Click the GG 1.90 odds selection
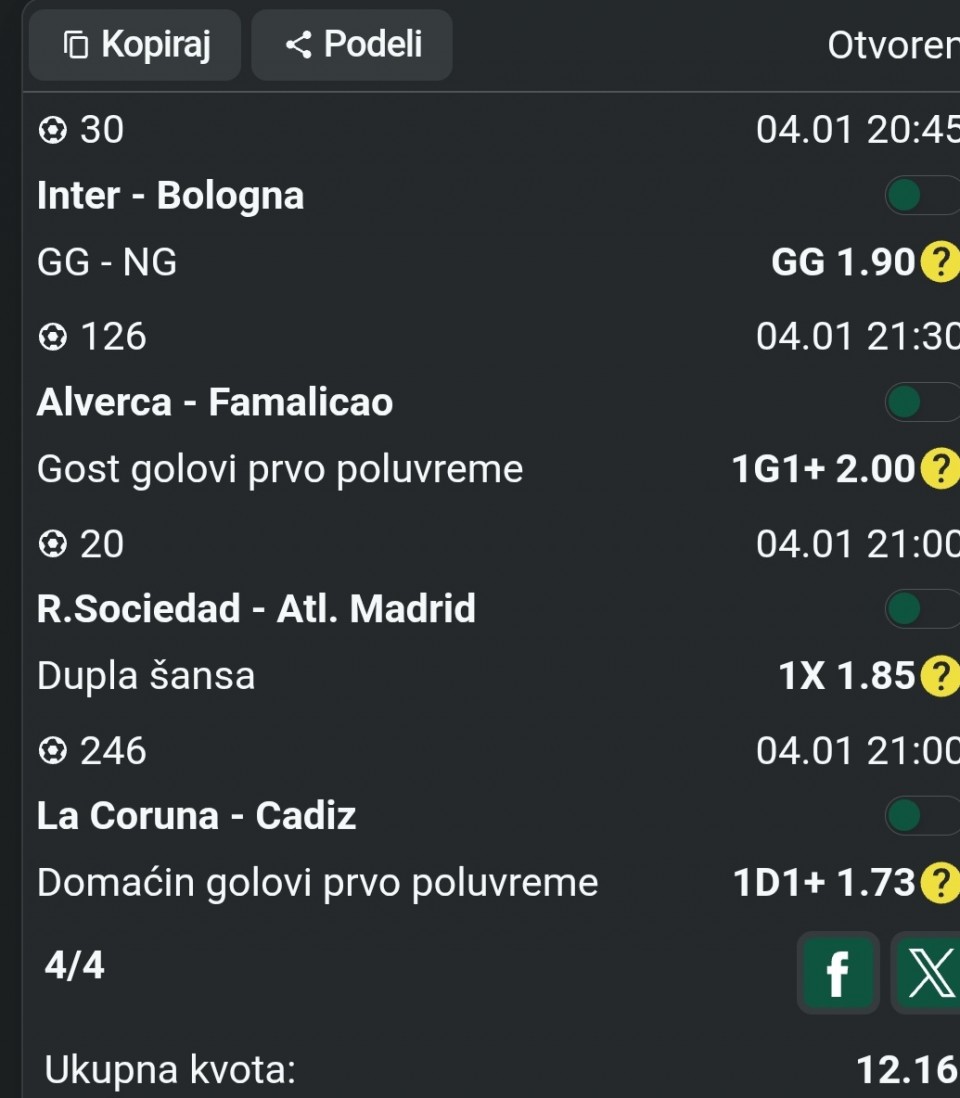Screen dimensions: 960x1098 click(843, 263)
